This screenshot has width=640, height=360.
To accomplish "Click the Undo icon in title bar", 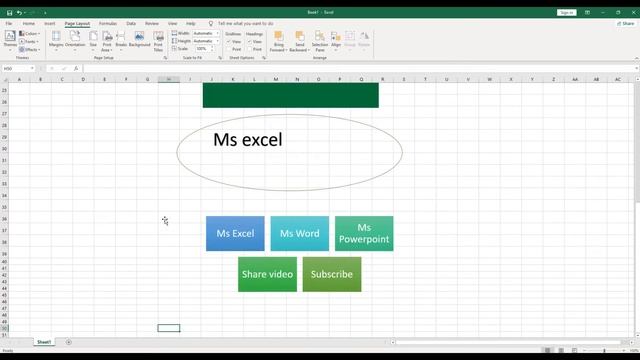I will [19, 13].
